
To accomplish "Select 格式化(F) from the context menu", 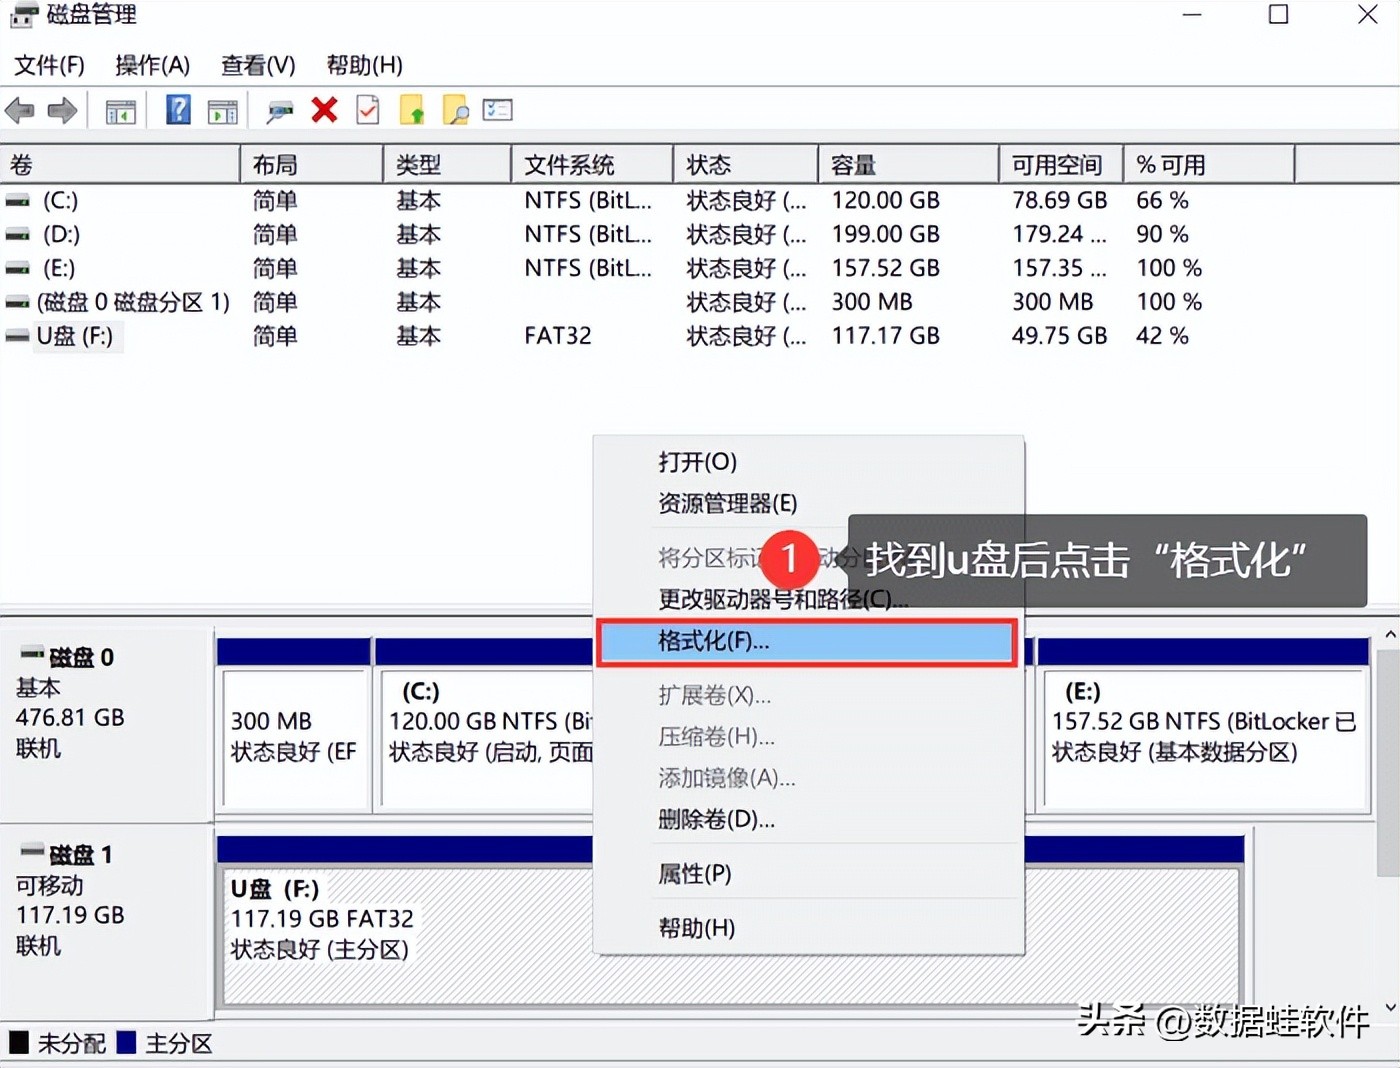I will (x=712, y=641).
